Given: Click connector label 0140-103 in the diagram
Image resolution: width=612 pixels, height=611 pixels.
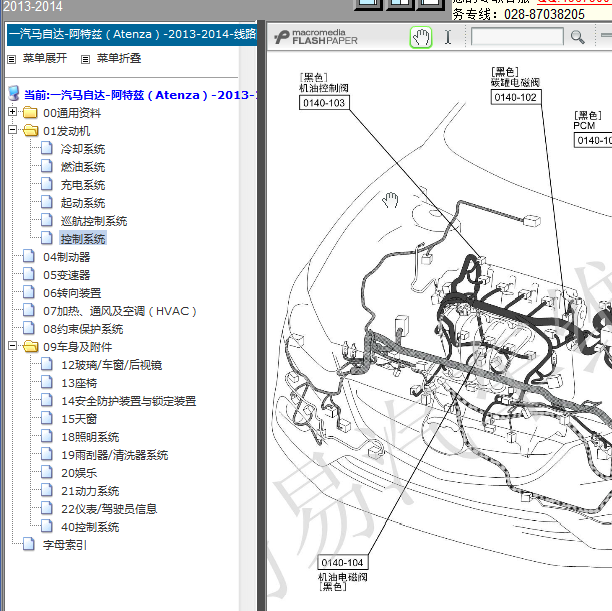Looking at the screenshot, I should (x=324, y=103).
